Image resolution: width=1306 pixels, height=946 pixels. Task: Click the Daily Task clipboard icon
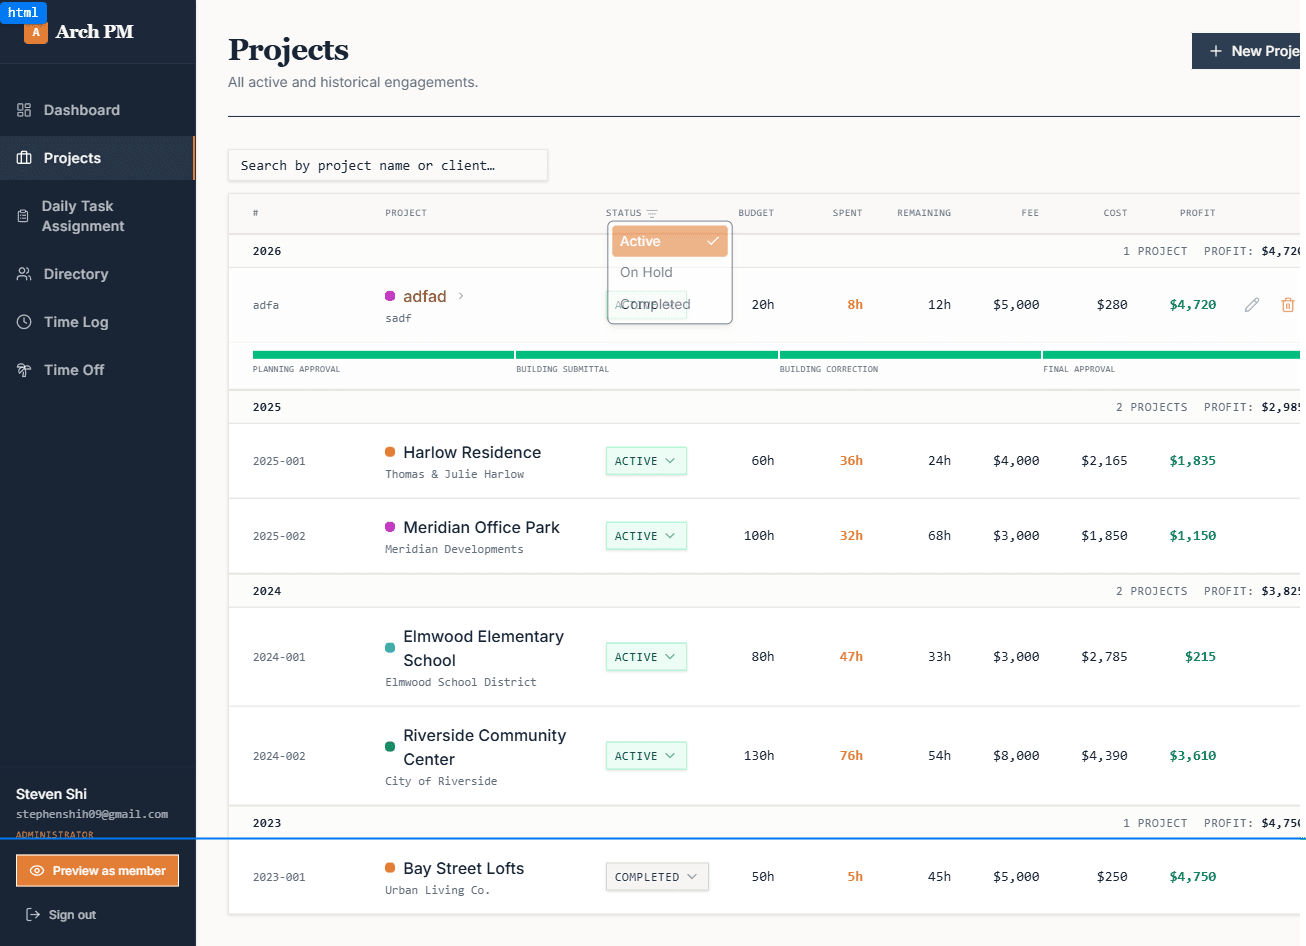tap(23, 216)
